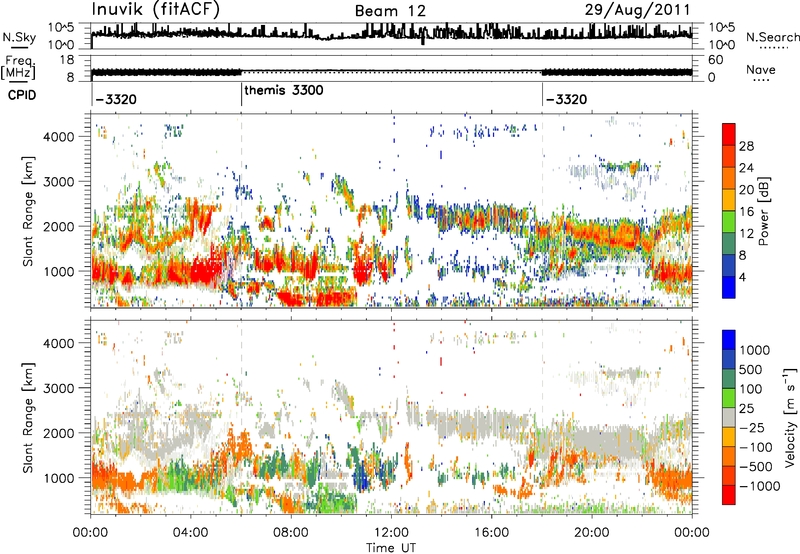
Task: Click the '-500' tick on velocity color bar
Action: pyautogui.click(x=756, y=467)
